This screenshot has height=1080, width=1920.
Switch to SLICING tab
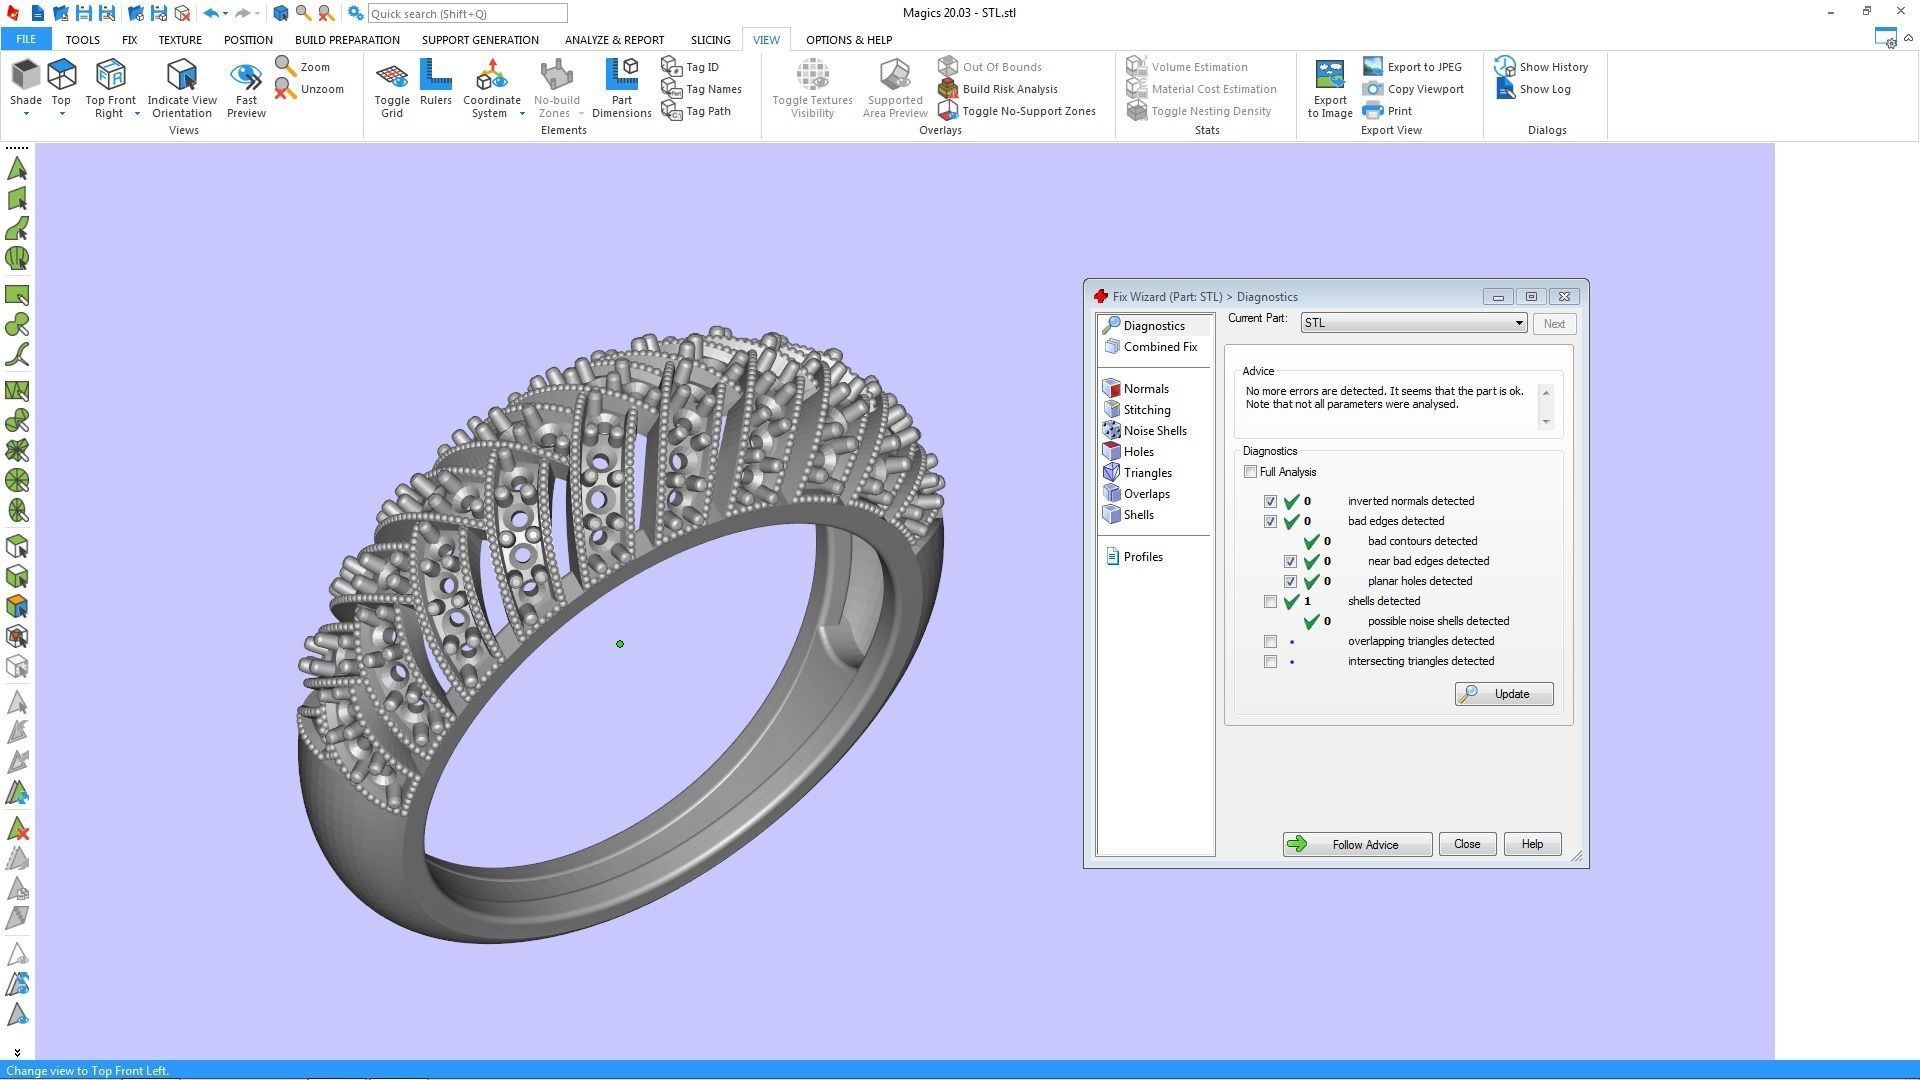[710, 40]
